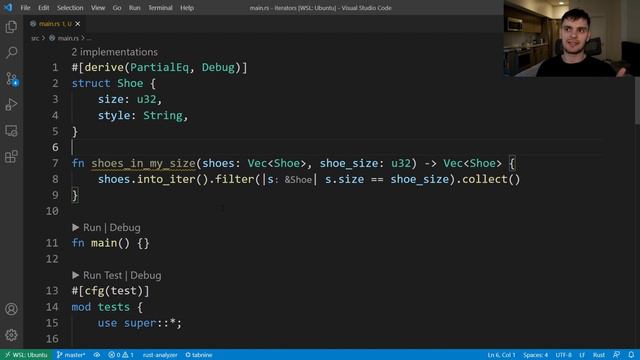The width and height of the screenshot is (640, 360).
Task: Click the Shoe struct name on line 2
Action: tap(130, 83)
